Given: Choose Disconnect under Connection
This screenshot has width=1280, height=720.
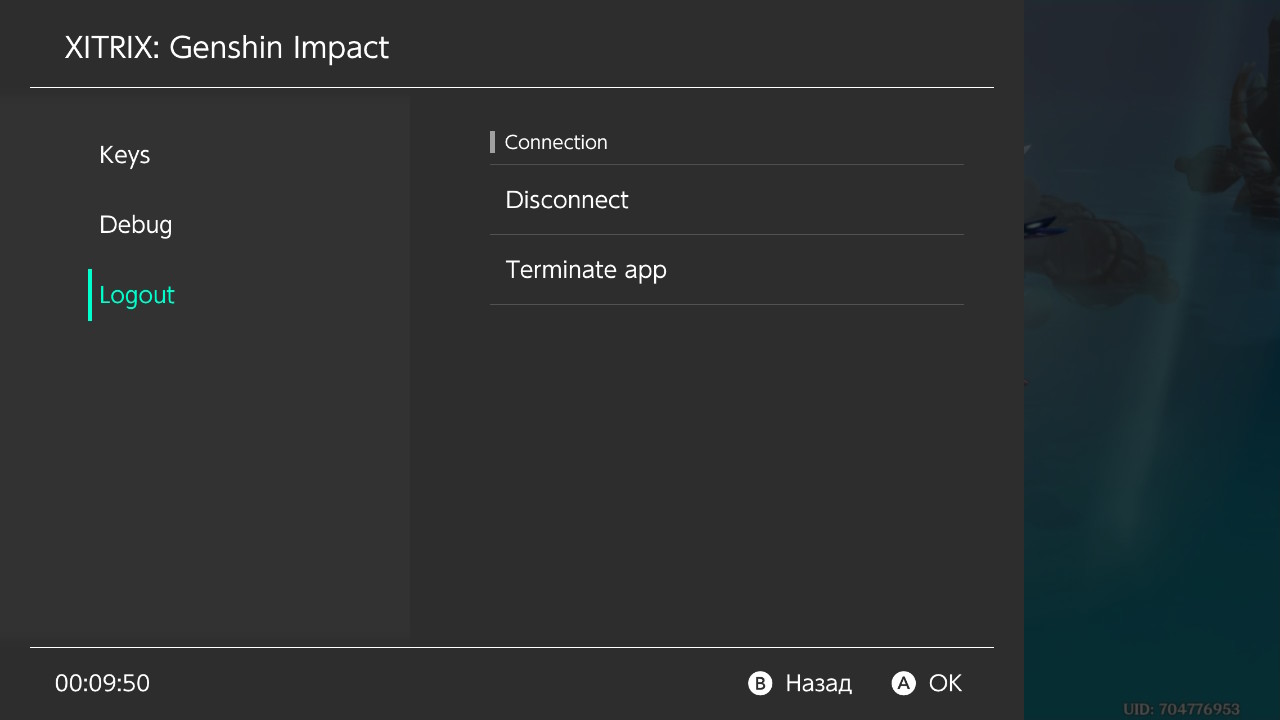Looking at the screenshot, I should [x=567, y=199].
